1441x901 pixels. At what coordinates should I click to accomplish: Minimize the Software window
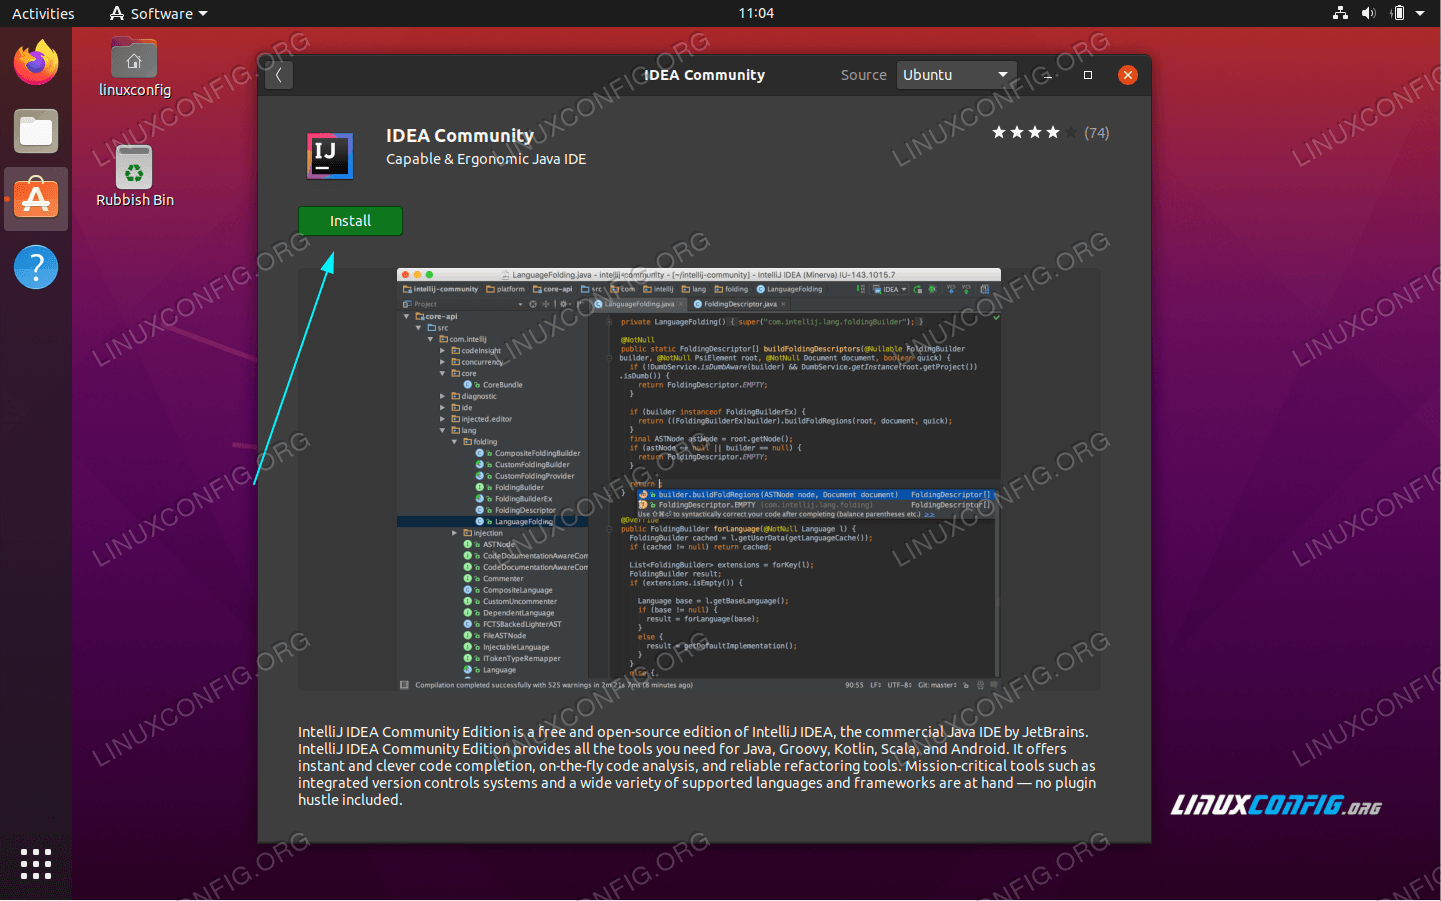point(1047,75)
